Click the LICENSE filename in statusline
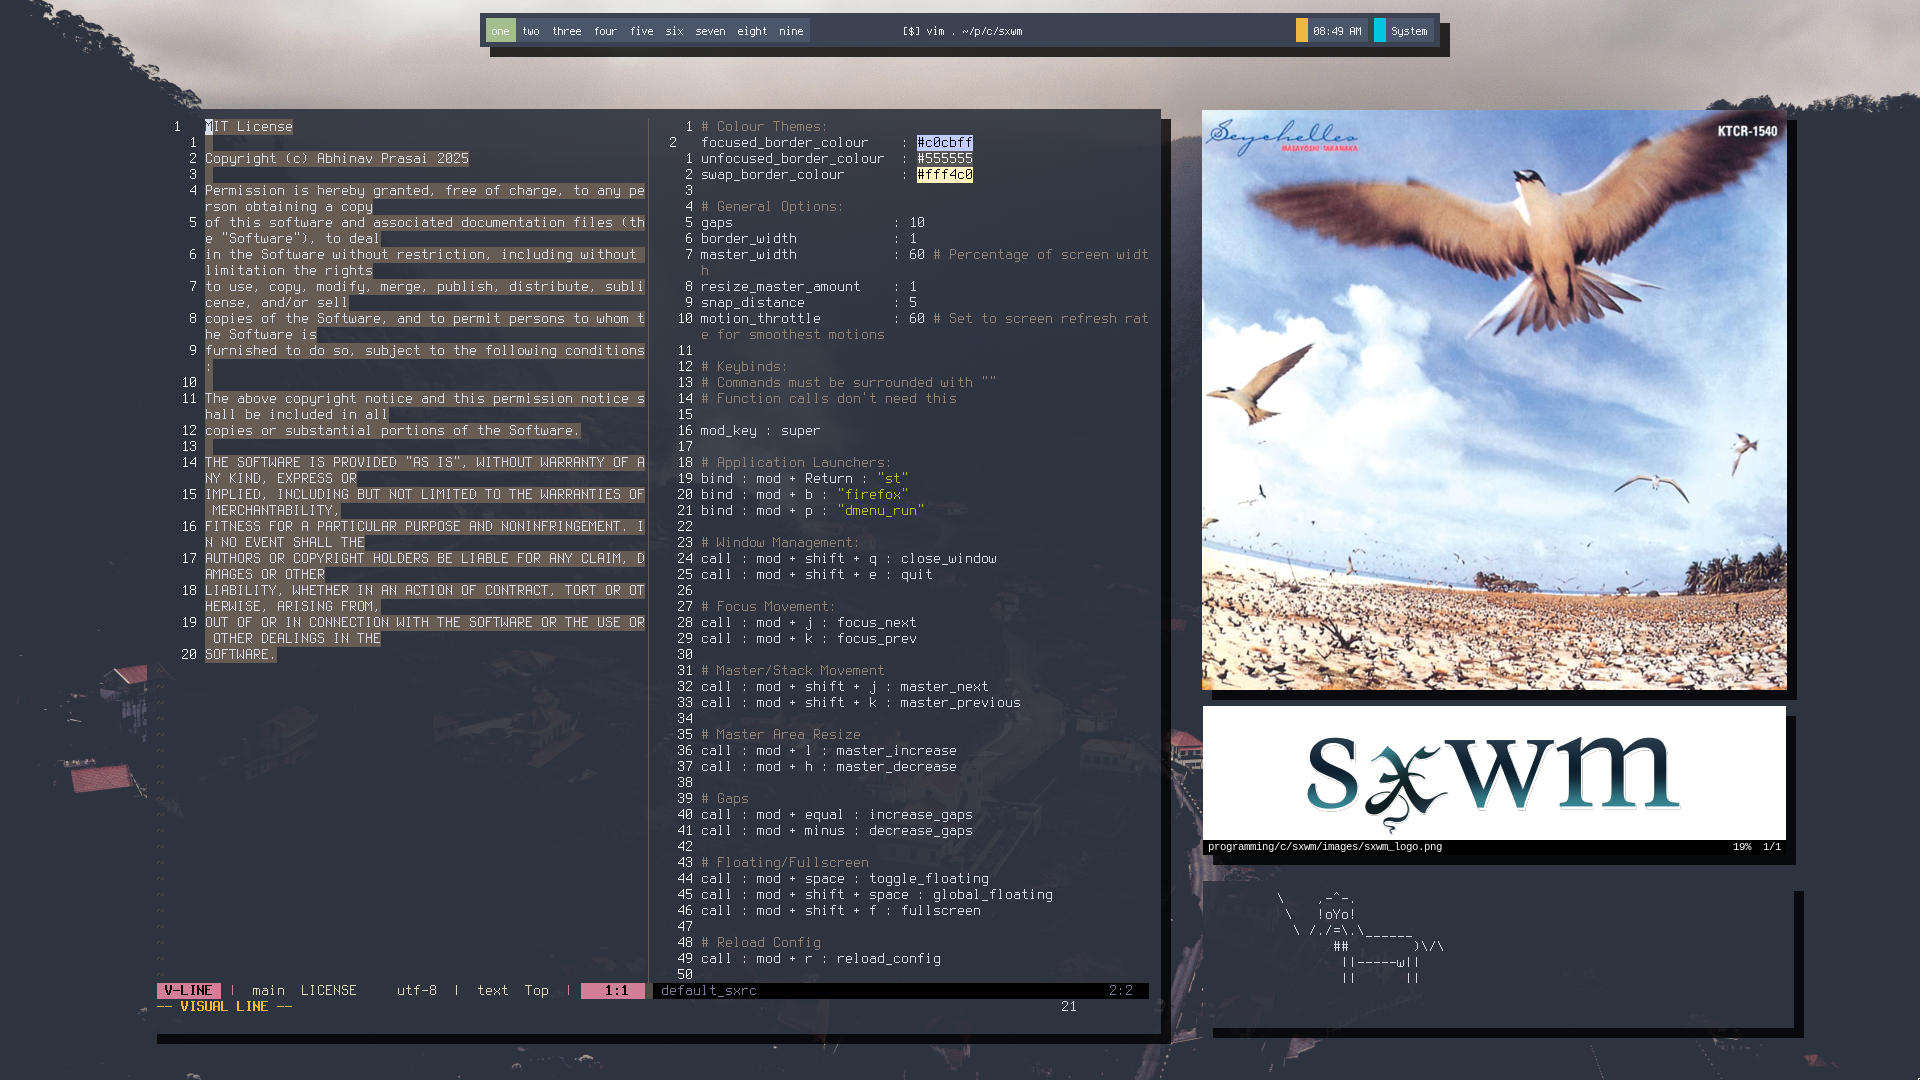1920x1080 pixels. point(328,990)
